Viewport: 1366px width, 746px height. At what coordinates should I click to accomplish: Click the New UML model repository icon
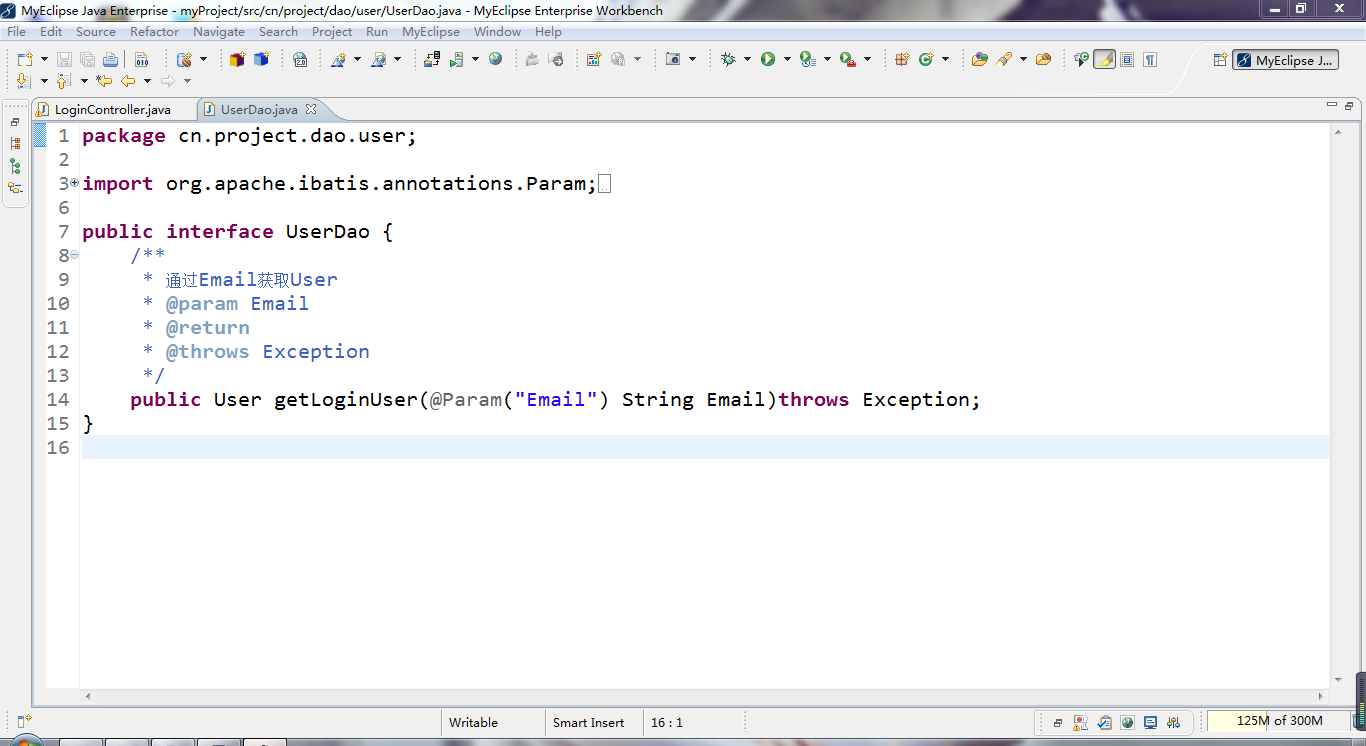(x=184, y=60)
